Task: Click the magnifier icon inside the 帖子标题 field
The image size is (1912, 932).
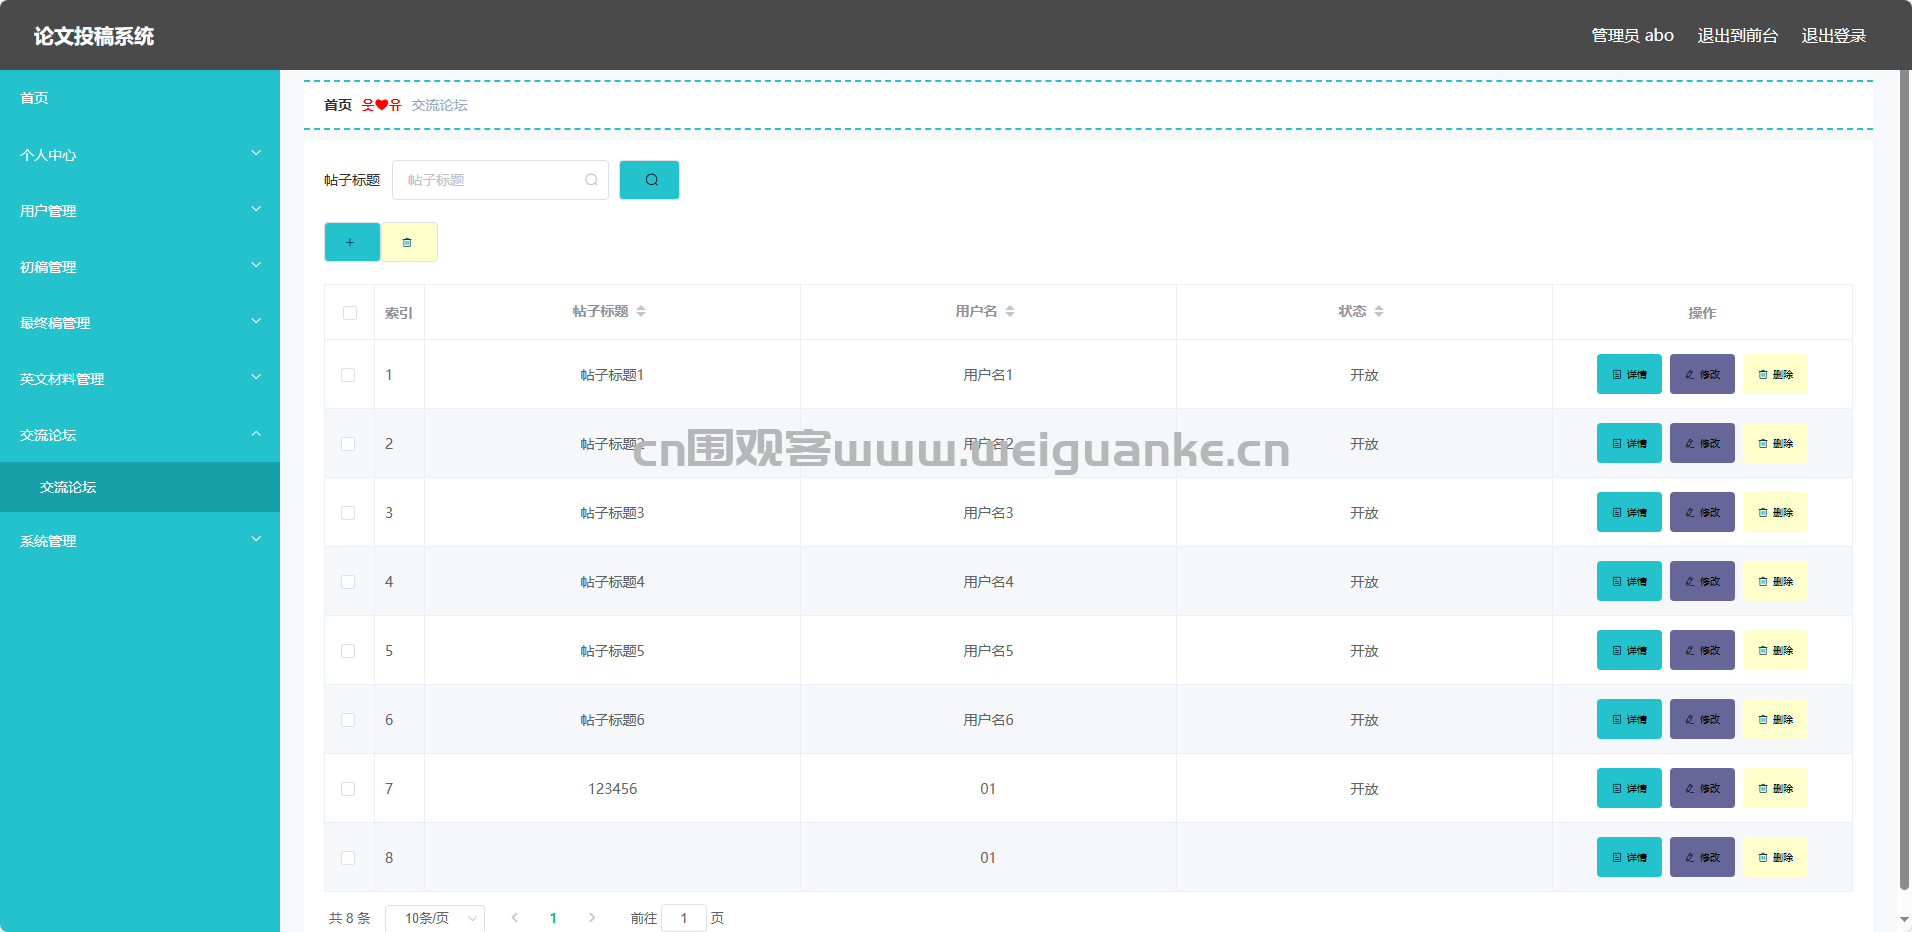Action: [591, 180]
